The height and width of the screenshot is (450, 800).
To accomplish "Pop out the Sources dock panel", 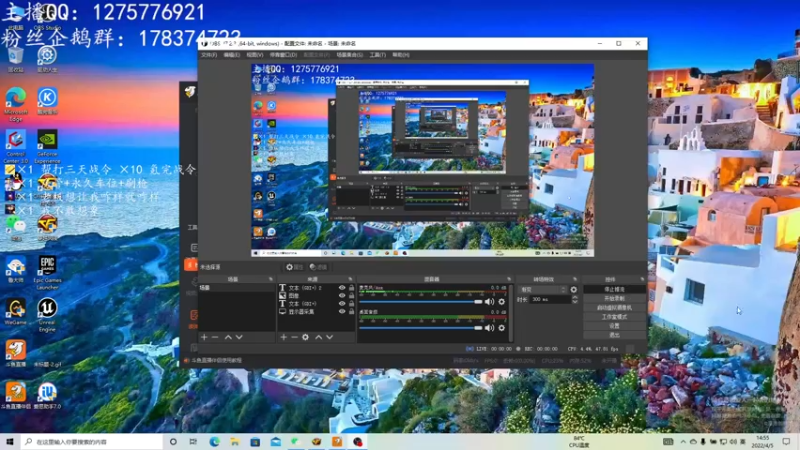I will (x=351, y=279).
